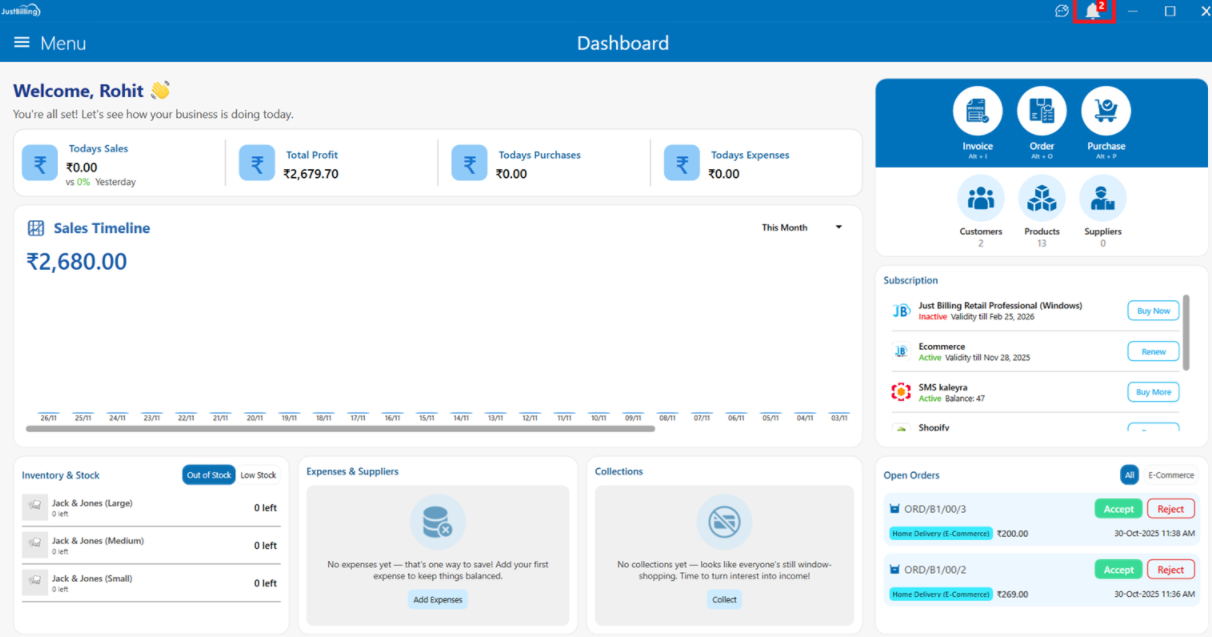Open the Suppliers icon

point(1102,198)
